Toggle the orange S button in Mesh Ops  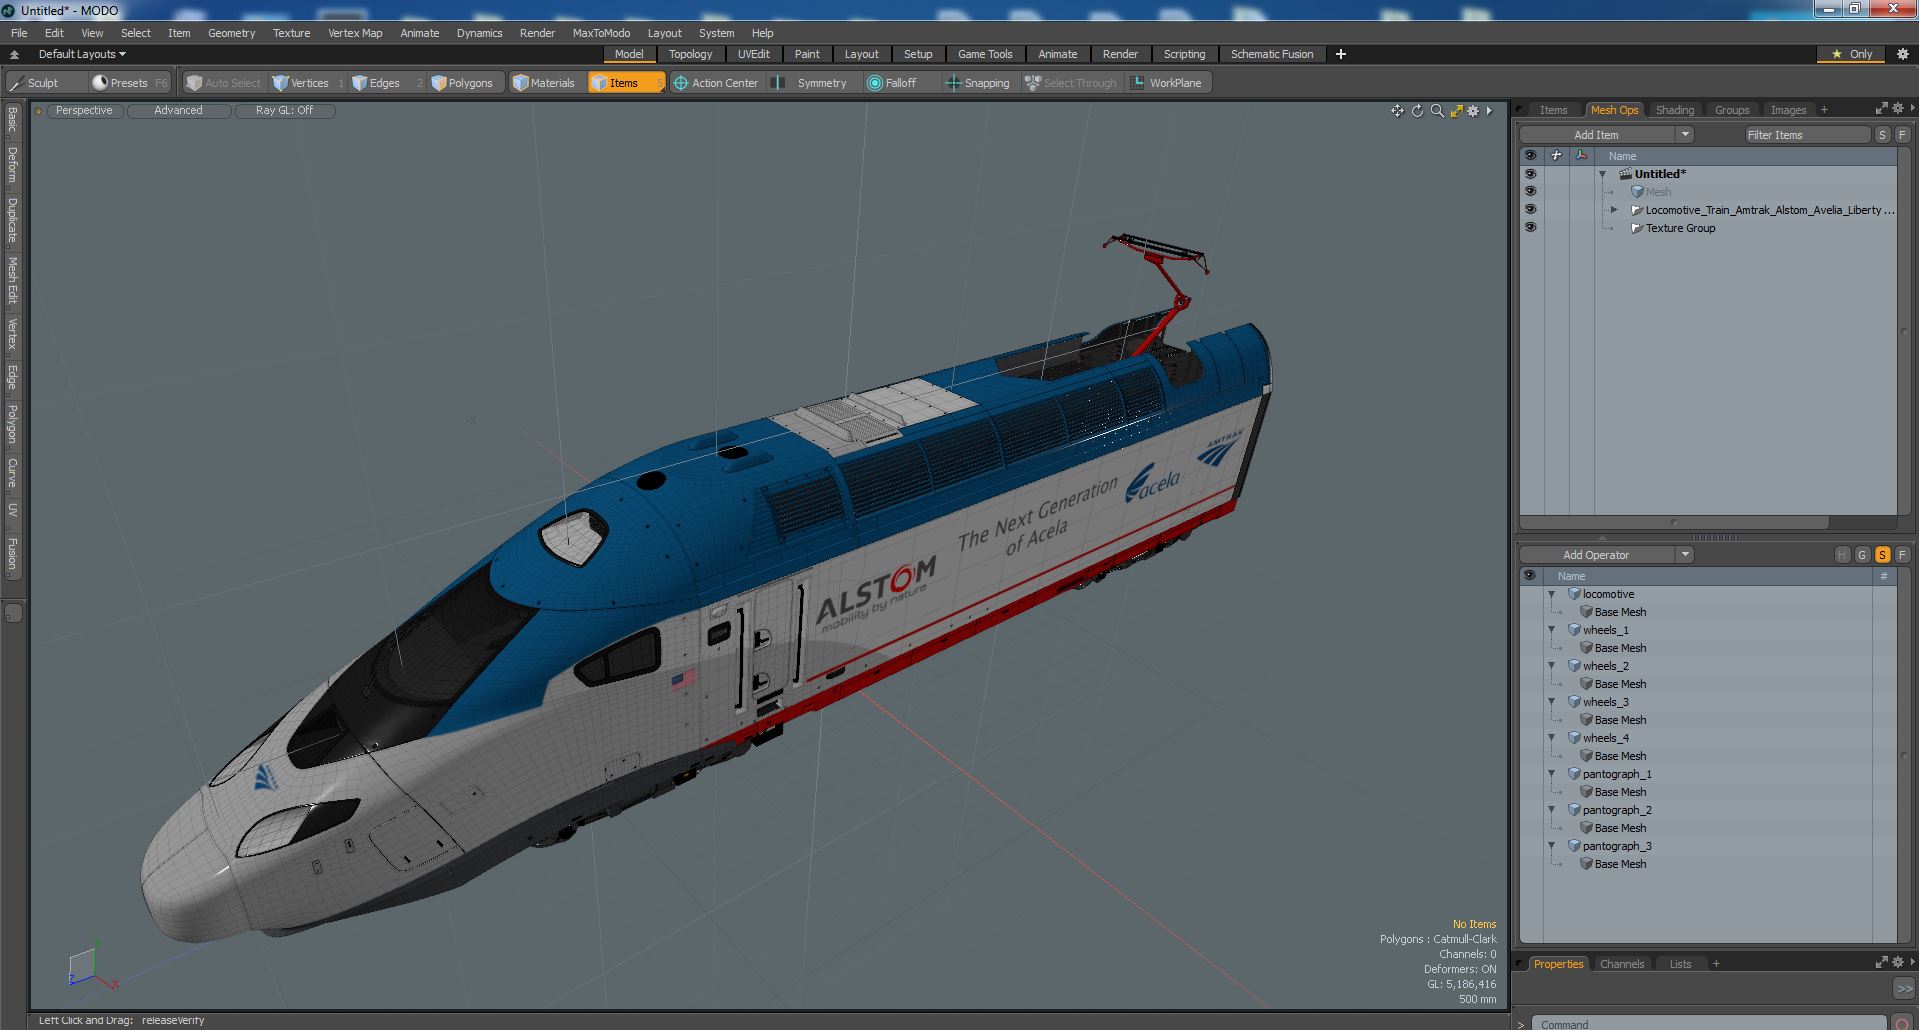pos(1882,555)
